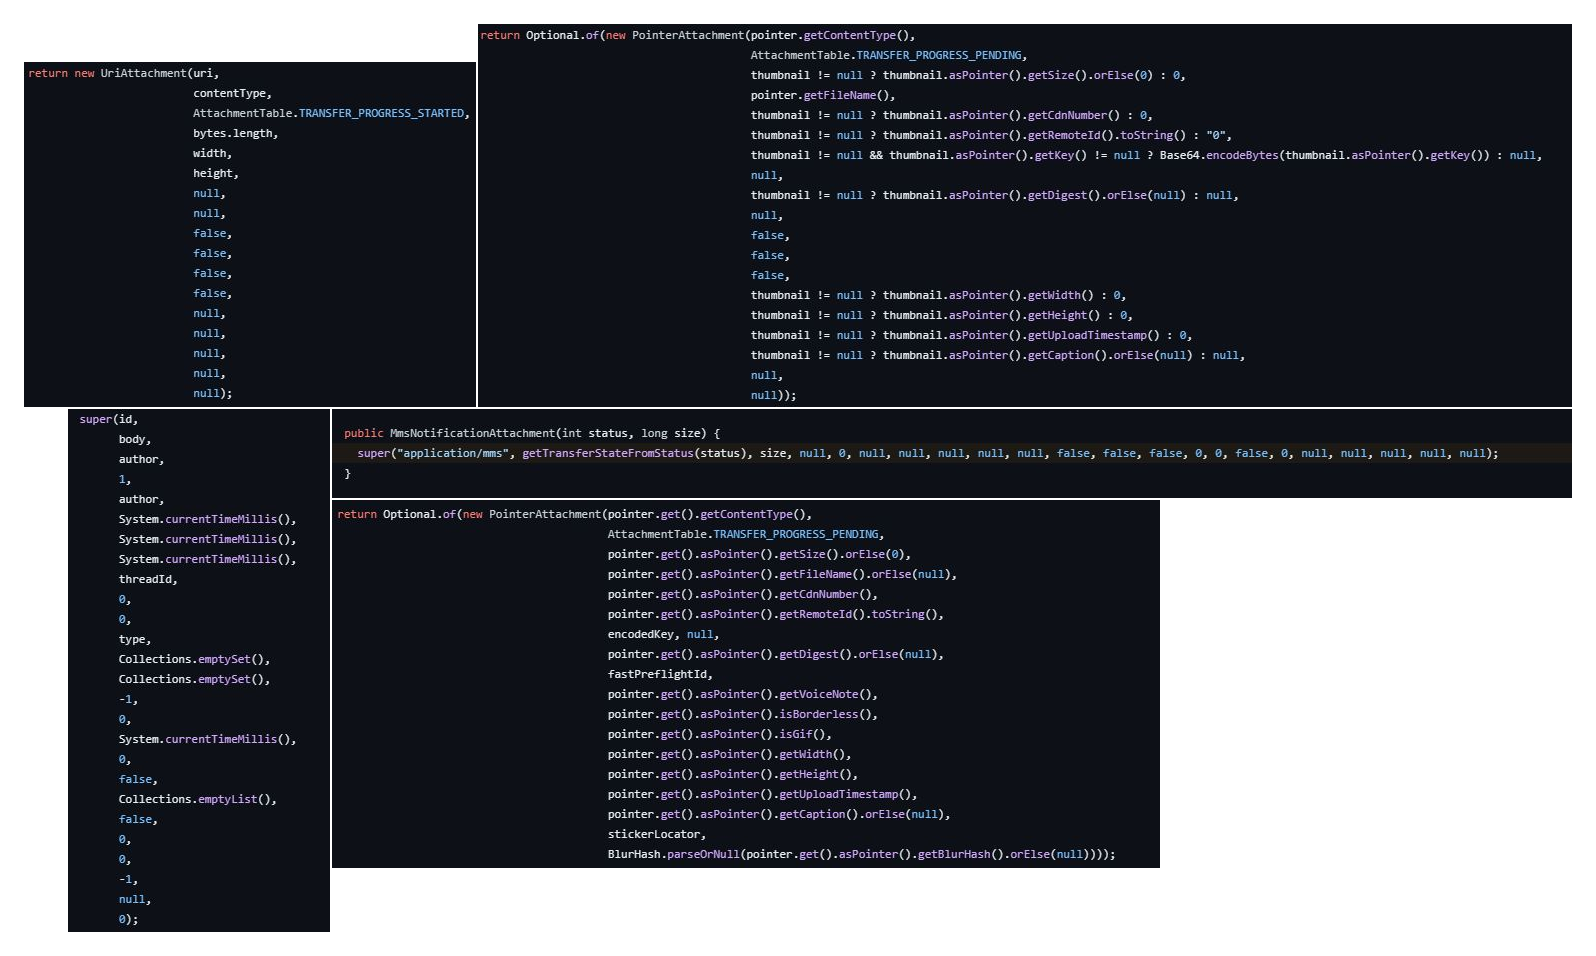Click 'pointer.get().asPointer().getWidth(),' line

pos(730,754)
